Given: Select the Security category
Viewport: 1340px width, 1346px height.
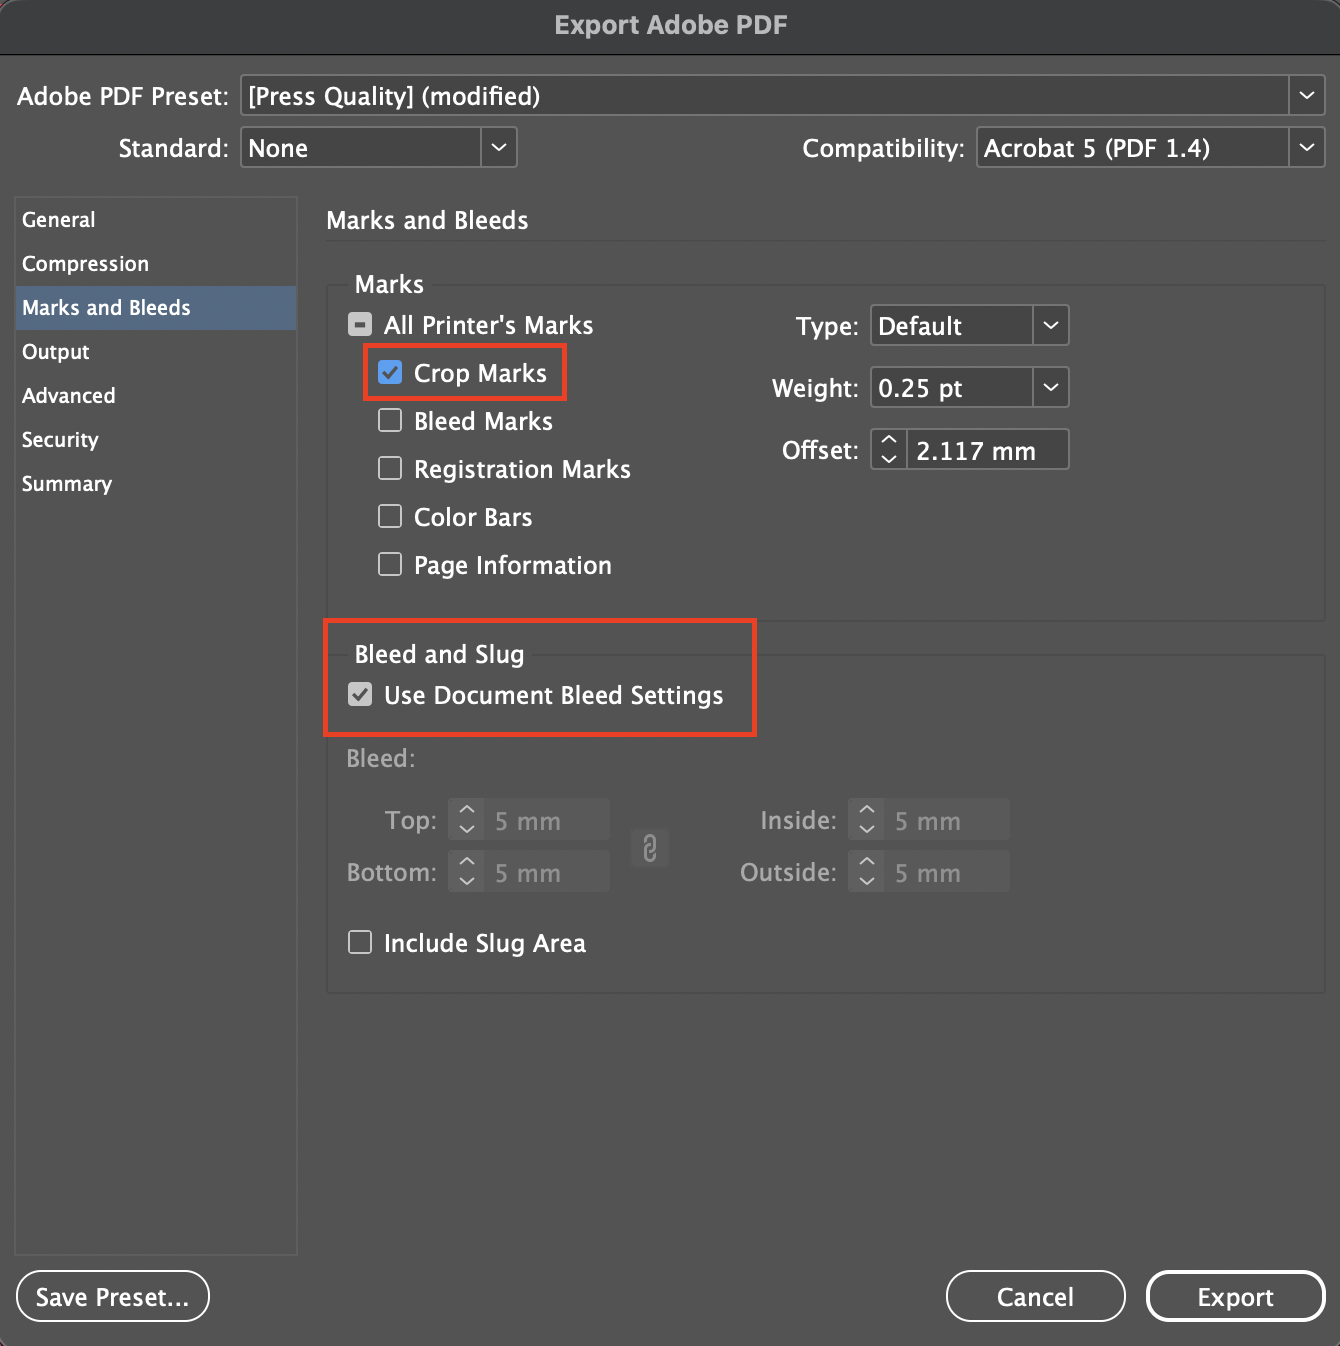Looking at the screenshot, I should [x=156, y=440].
